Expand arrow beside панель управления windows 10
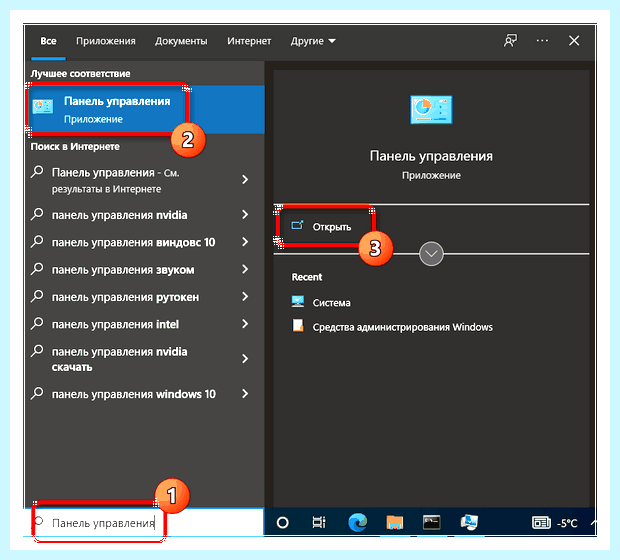The image size is (620, 560). click(245, 394)
